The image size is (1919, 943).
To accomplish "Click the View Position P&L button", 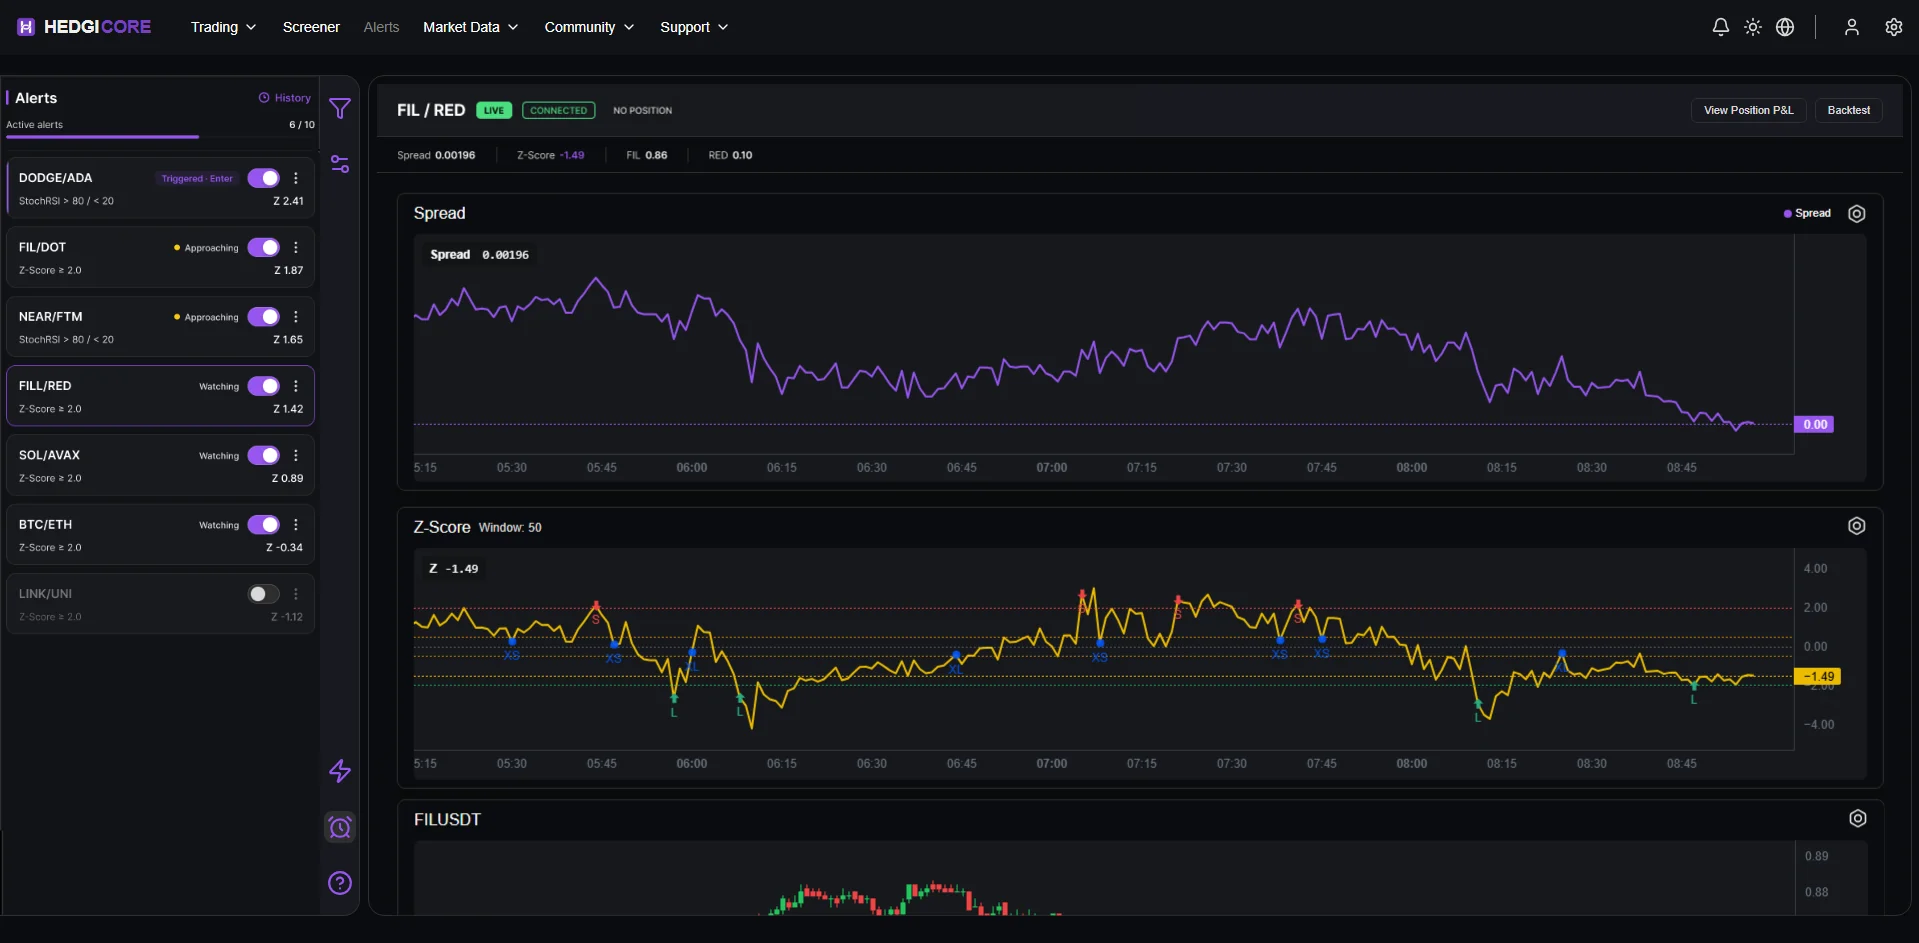I will pos(1748,110).
